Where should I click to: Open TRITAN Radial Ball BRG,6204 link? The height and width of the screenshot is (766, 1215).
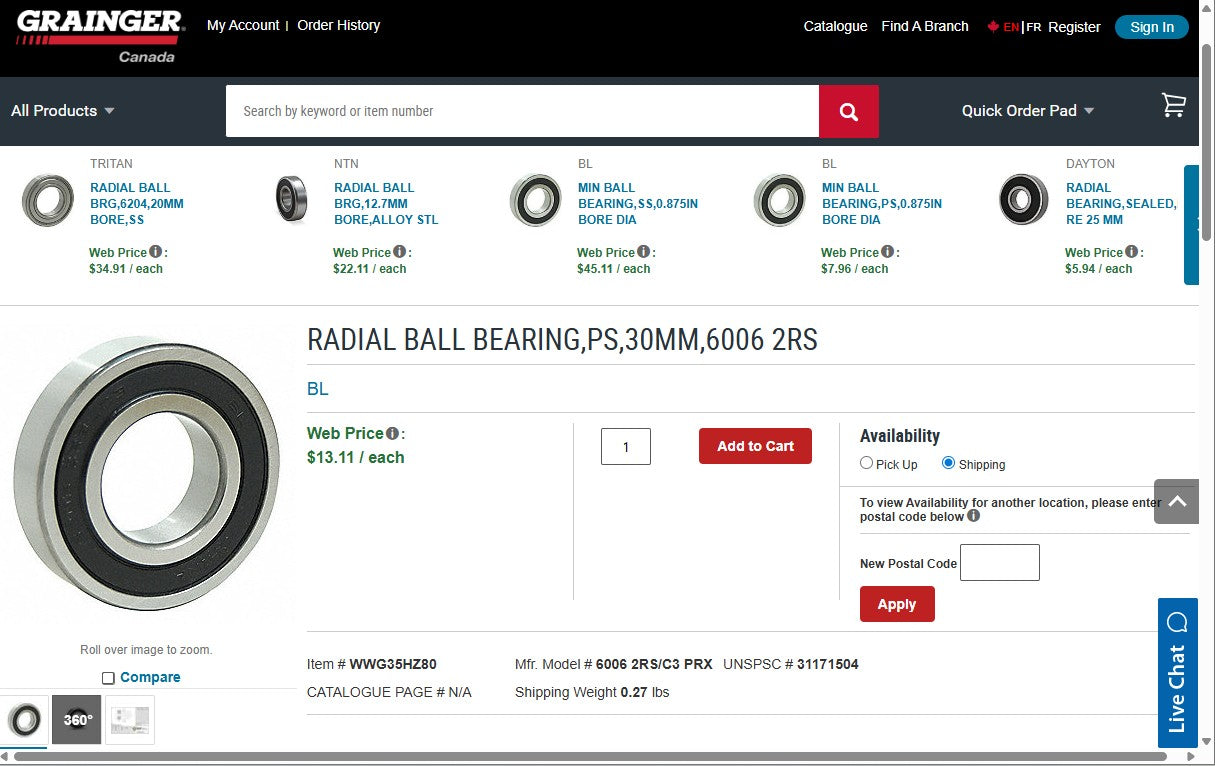(137, 203)
